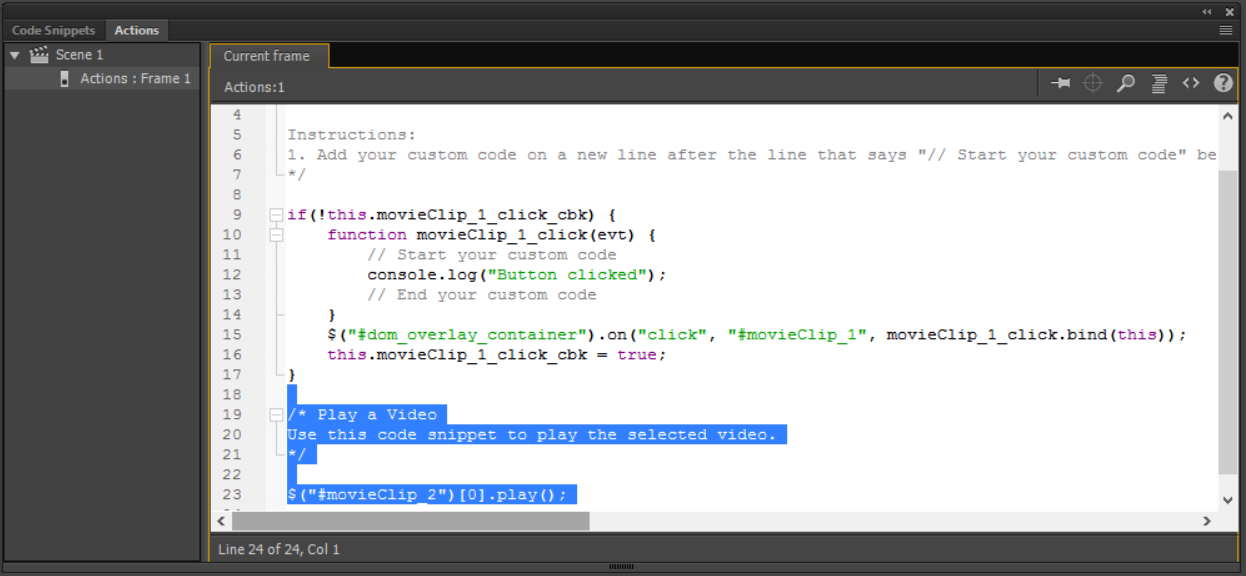Viewport: 1246px width, 576px height.
Task: Insert a target path using crosshair icon
Action: [1092, 83]
